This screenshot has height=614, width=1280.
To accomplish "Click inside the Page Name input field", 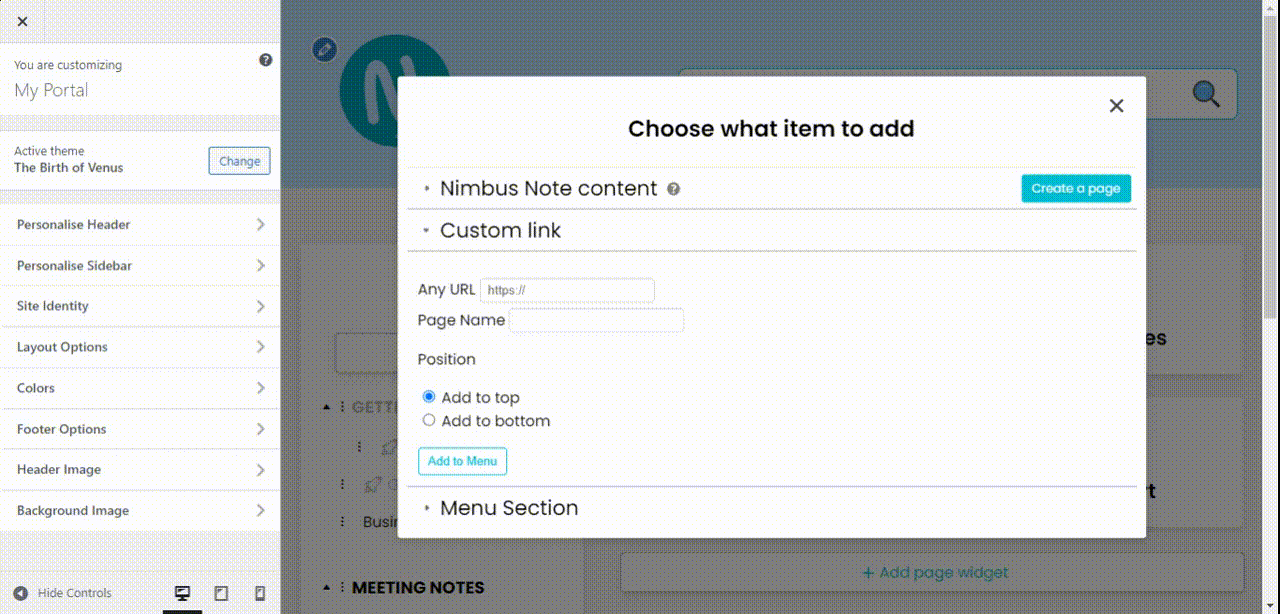I will 596,320.
